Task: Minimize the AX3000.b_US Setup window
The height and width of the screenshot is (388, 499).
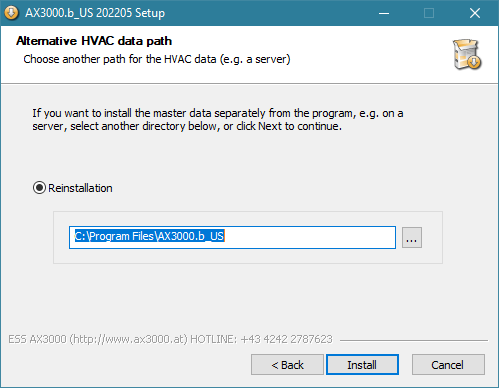Action: (384, 13)
